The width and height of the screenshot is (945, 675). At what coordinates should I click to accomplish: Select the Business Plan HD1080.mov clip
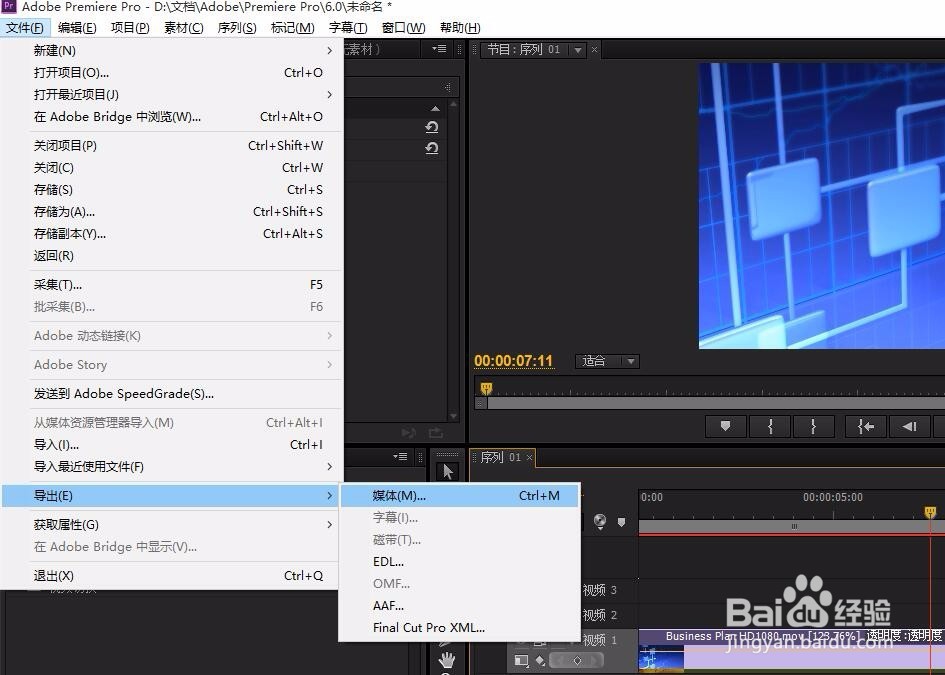[791, 650]
